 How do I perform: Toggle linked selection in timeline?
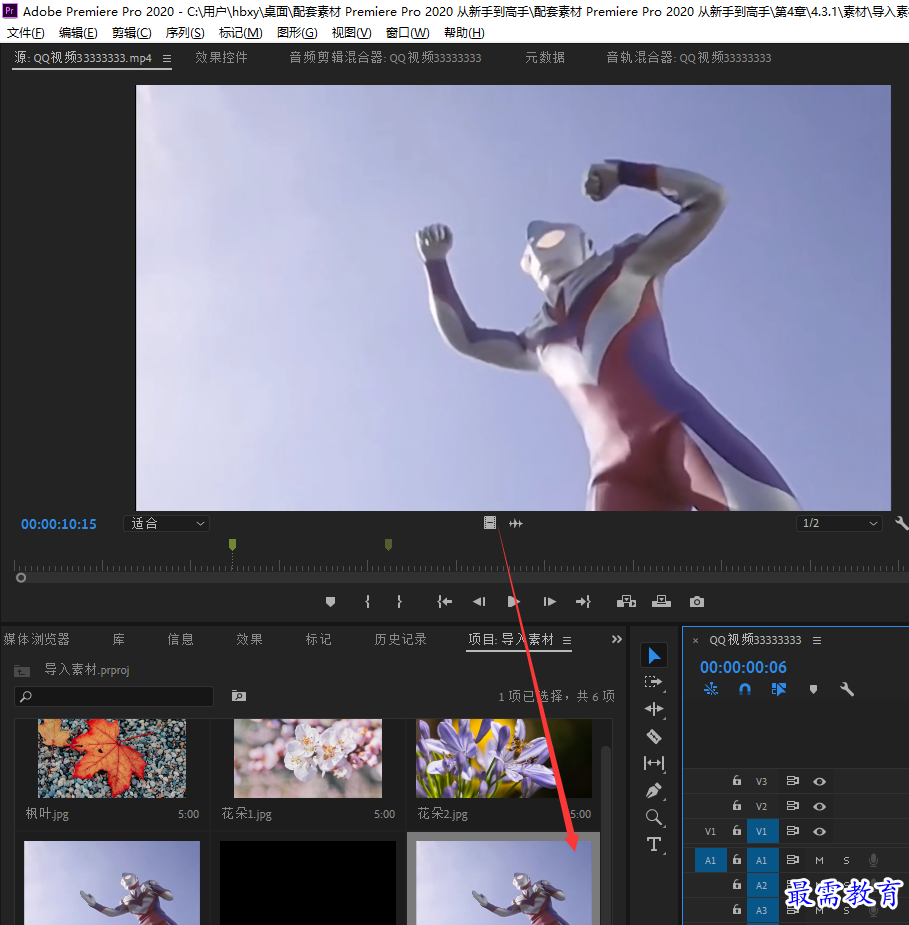tap(779, 689)
